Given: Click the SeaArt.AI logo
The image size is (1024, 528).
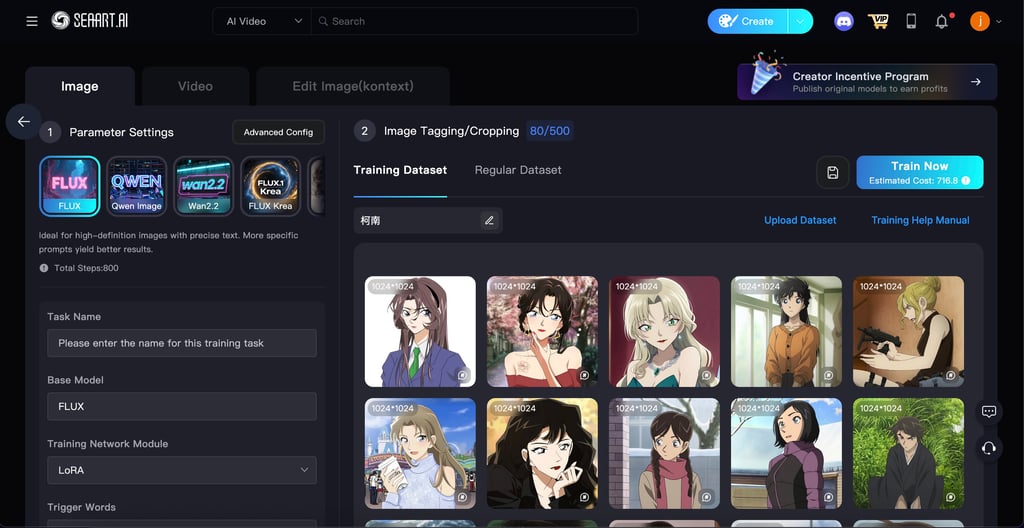Looking at the screenshot, I should [90, 21].
